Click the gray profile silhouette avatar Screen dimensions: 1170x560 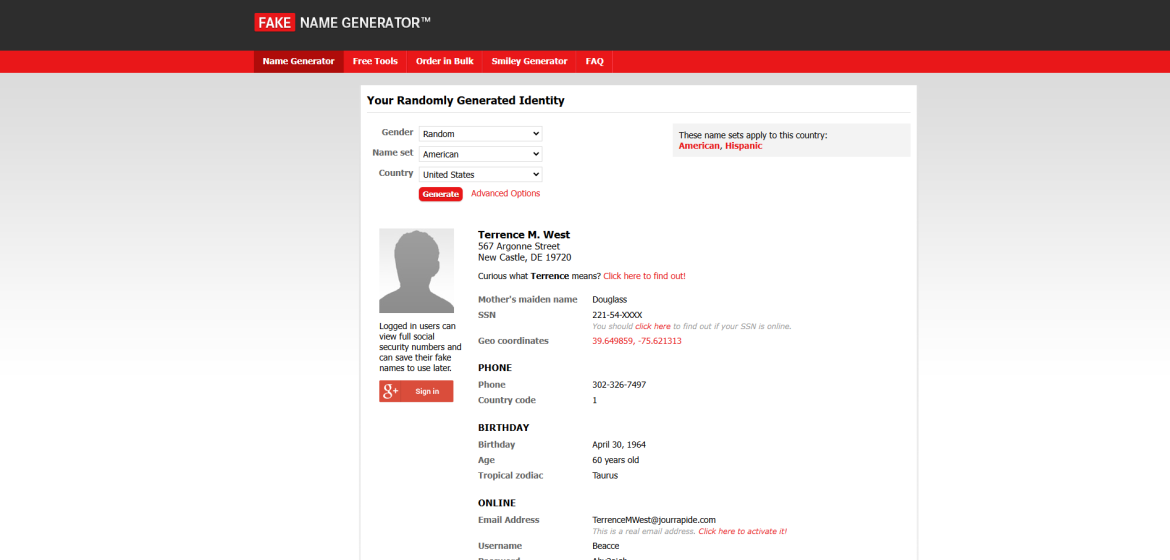pos(416,270)
